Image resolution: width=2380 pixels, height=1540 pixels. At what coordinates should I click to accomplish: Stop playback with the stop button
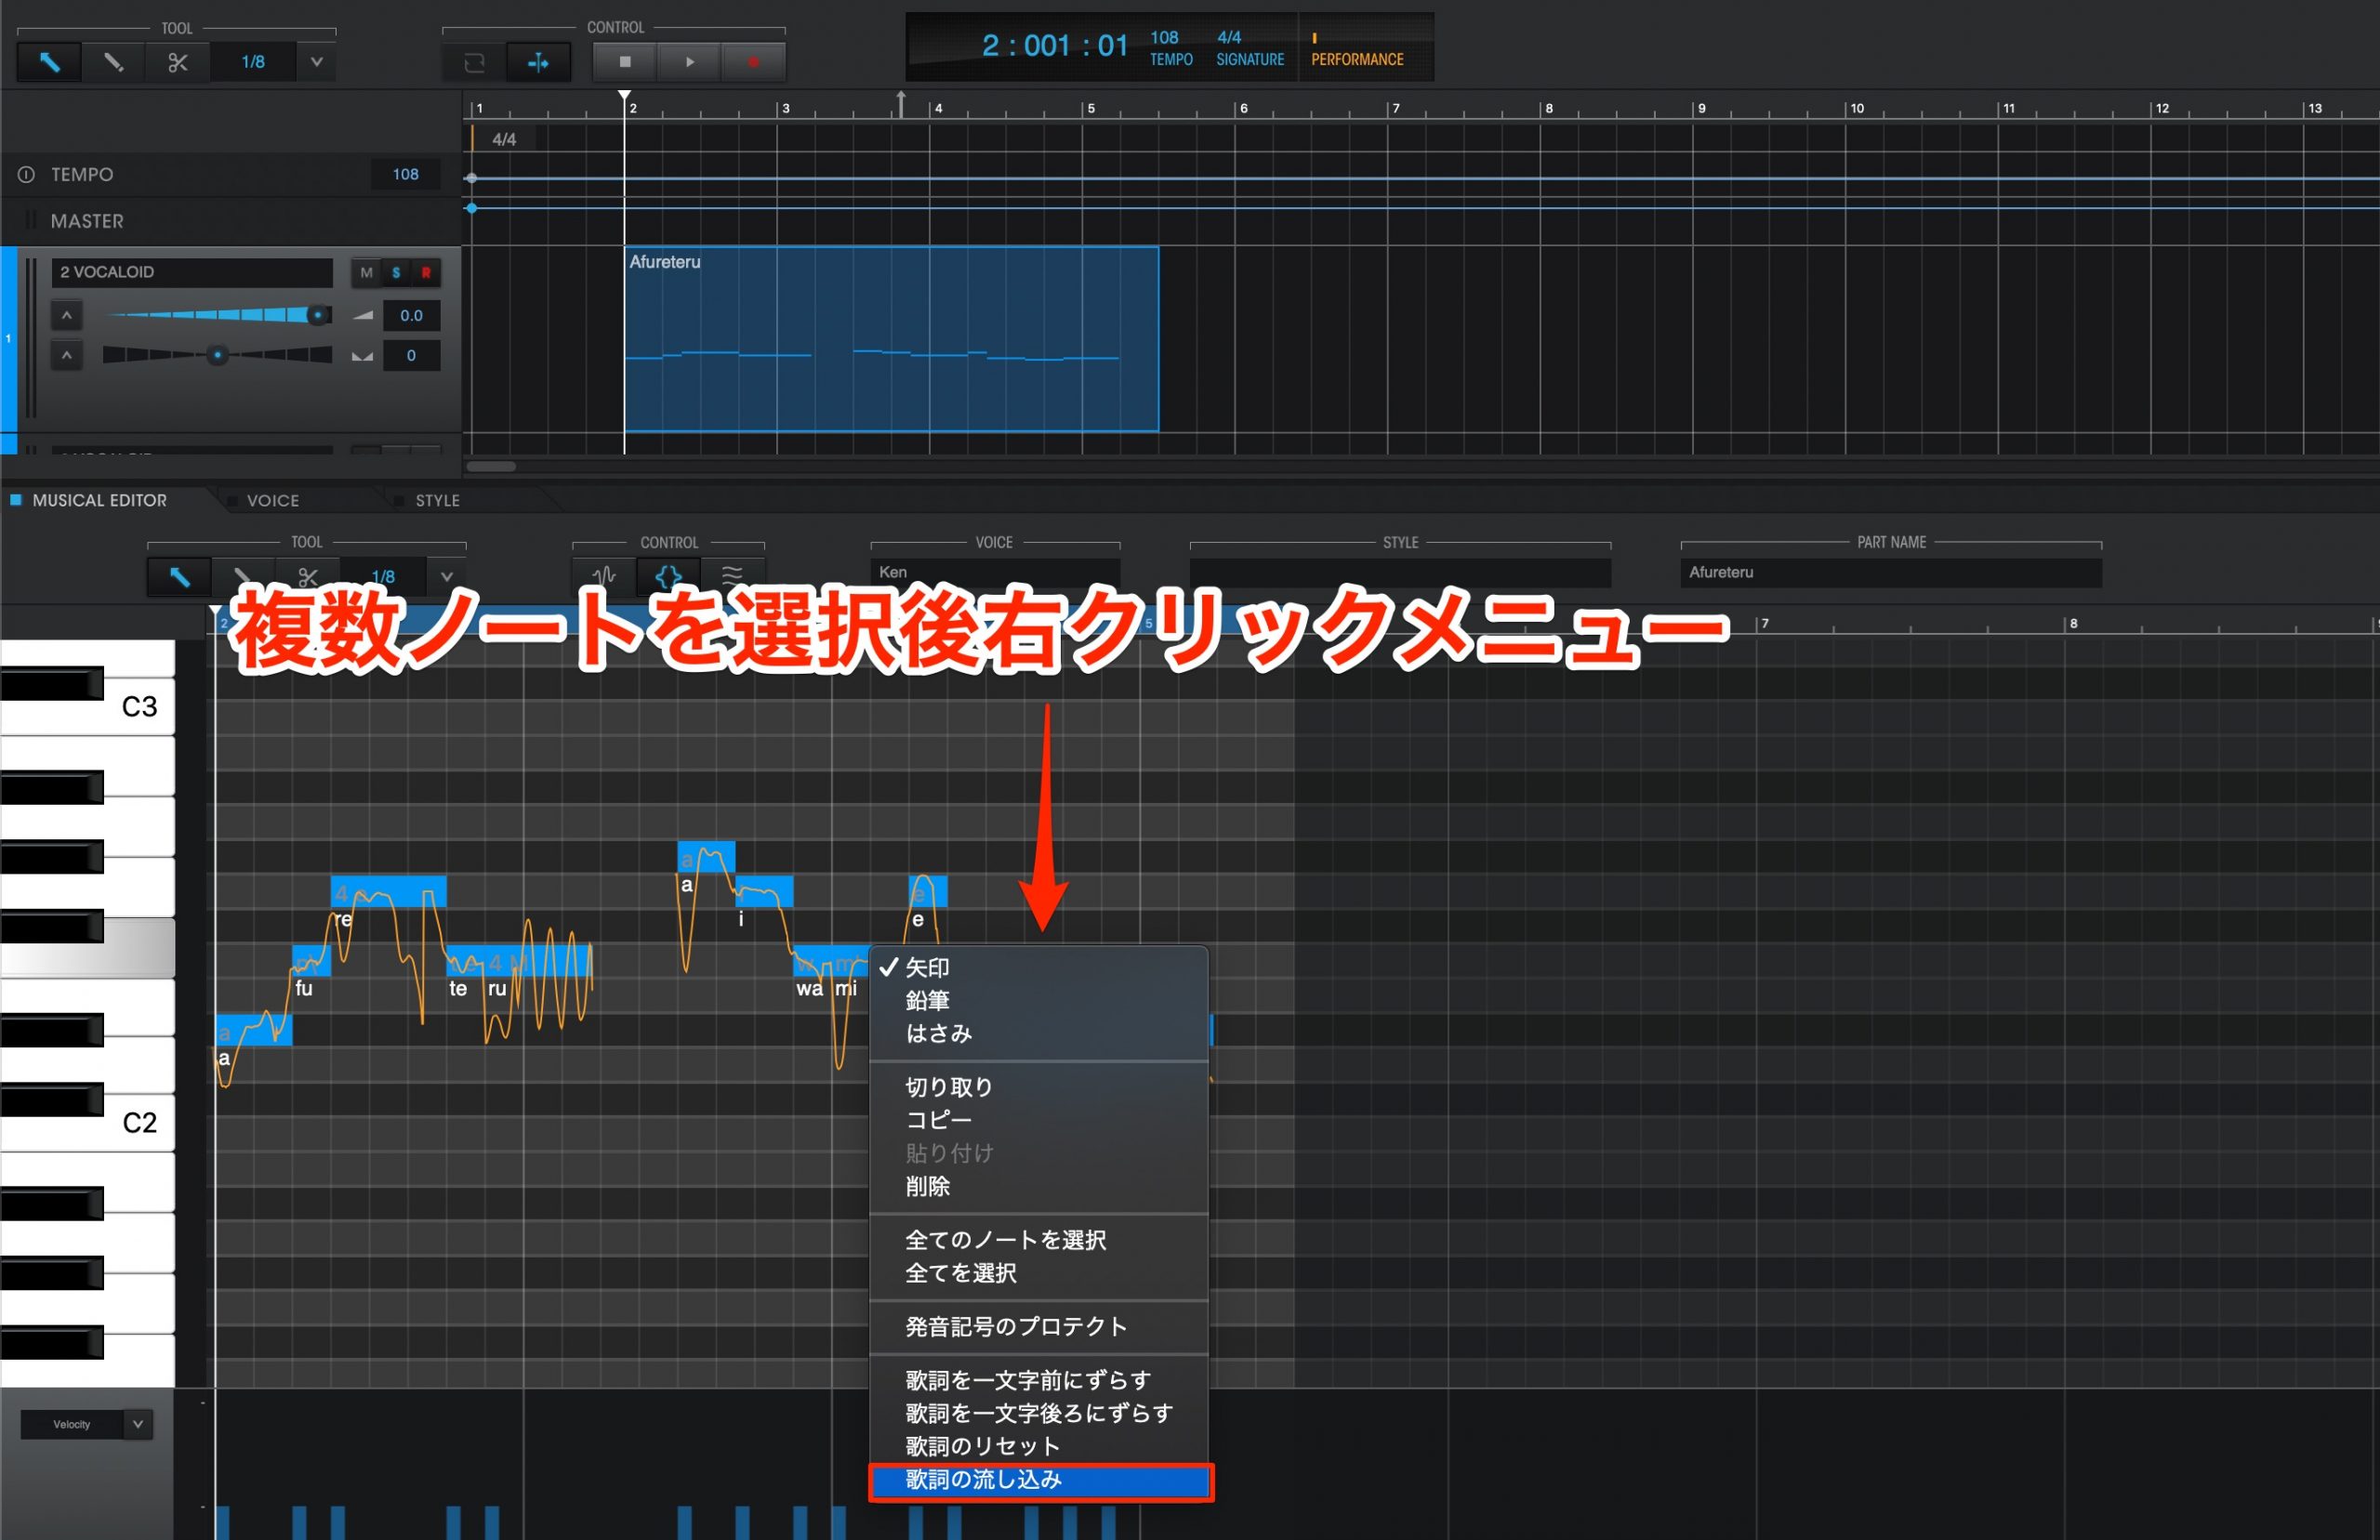625,62
